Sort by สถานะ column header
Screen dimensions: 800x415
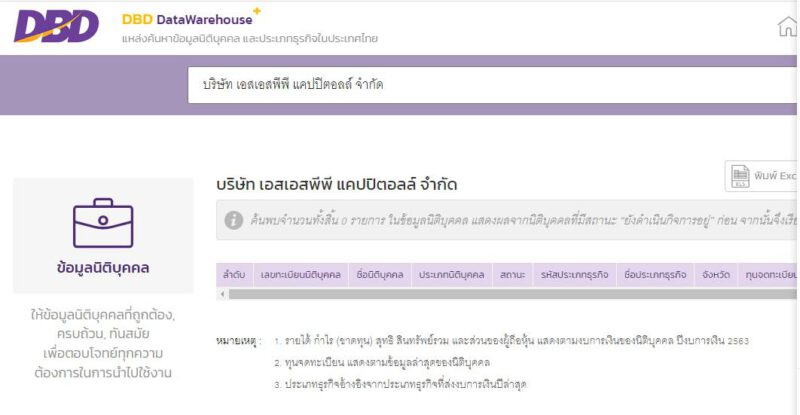pyautogui.click(x=513, y=274)
